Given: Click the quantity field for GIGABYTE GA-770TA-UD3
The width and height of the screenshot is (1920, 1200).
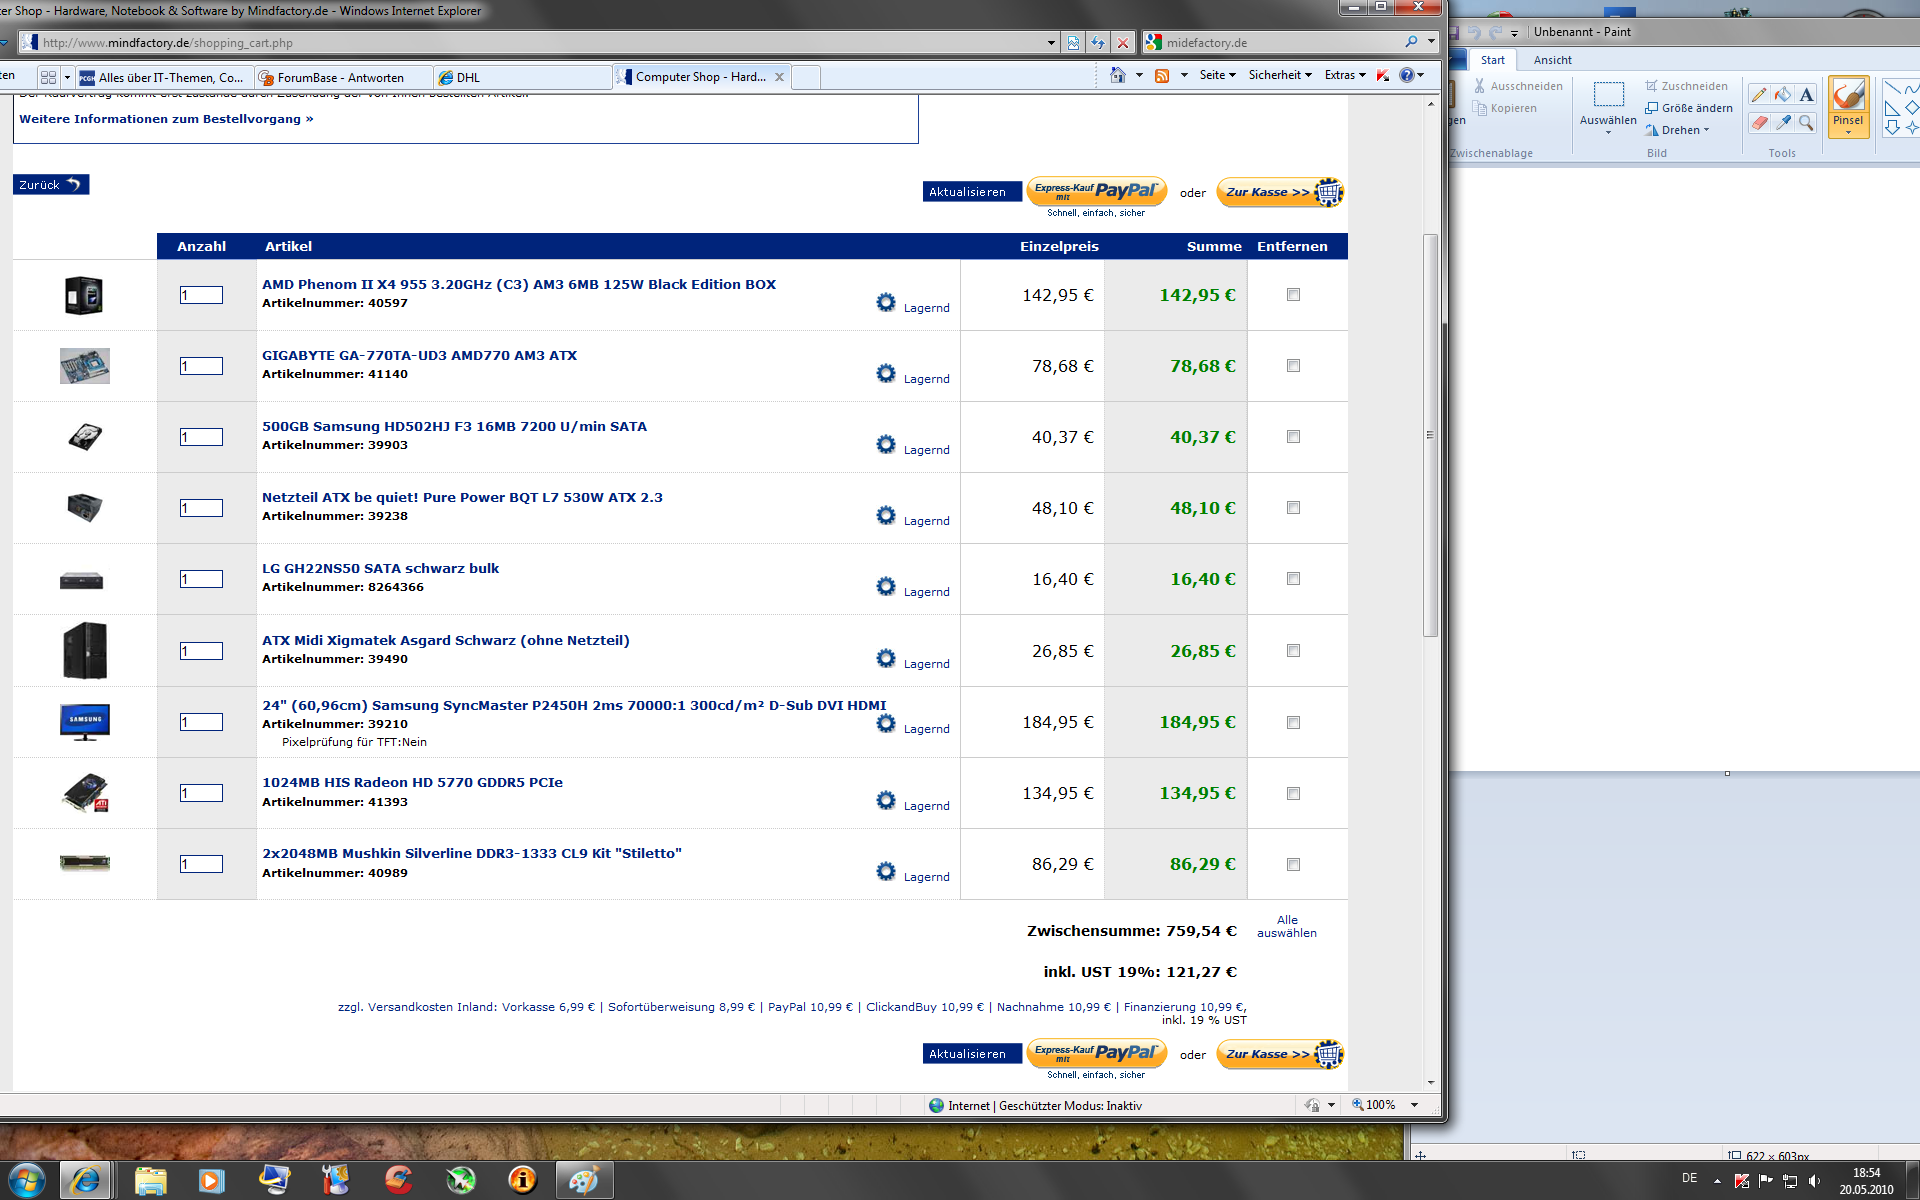Looking at the screenshot, I should (x=201, y=366).
